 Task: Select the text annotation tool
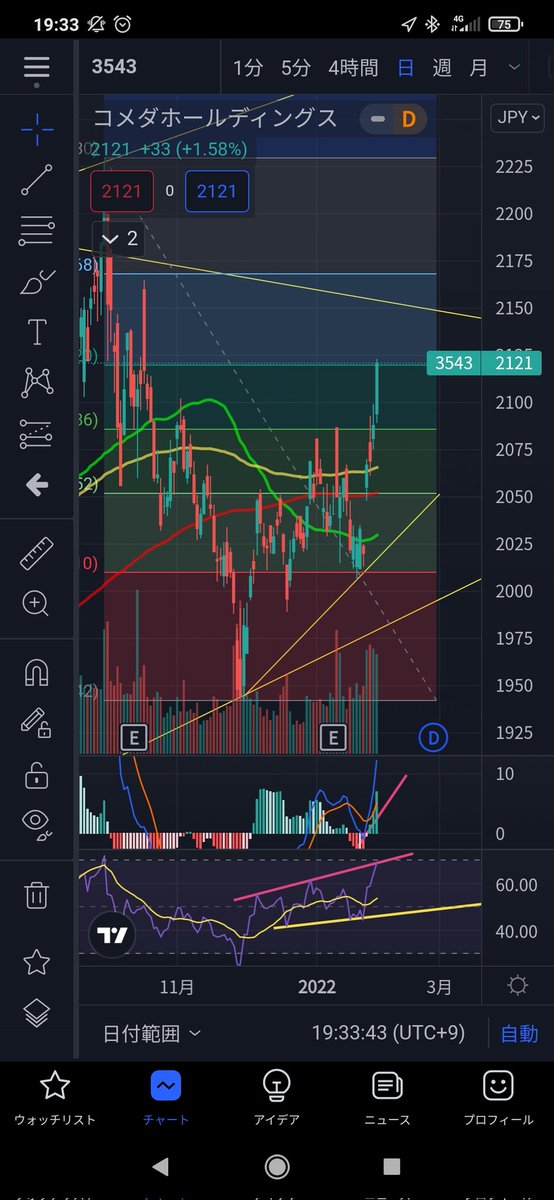pyautogui.click(x=37, y=332)
